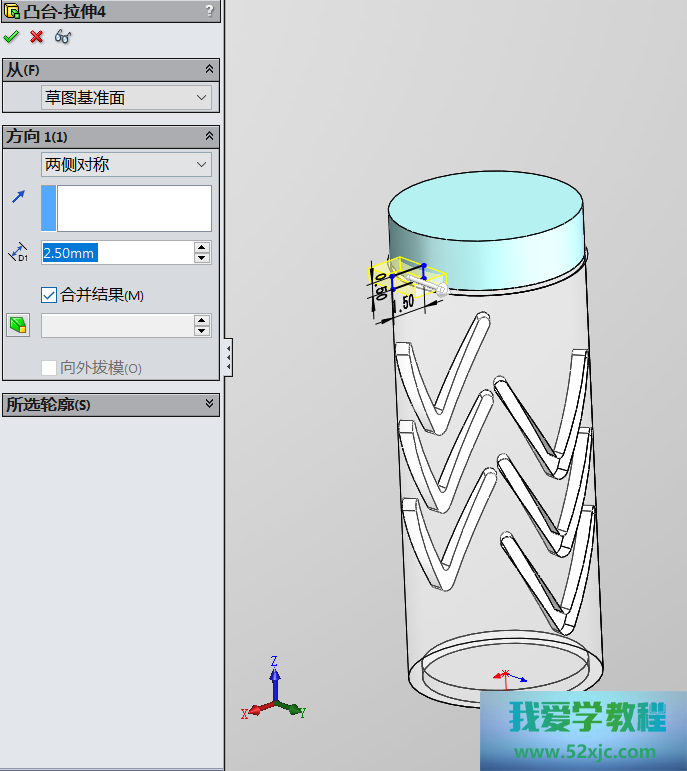The height and width of the screenshot is (771, 687).
Task: Click the direction selection box
Action: tap(134, 208)
